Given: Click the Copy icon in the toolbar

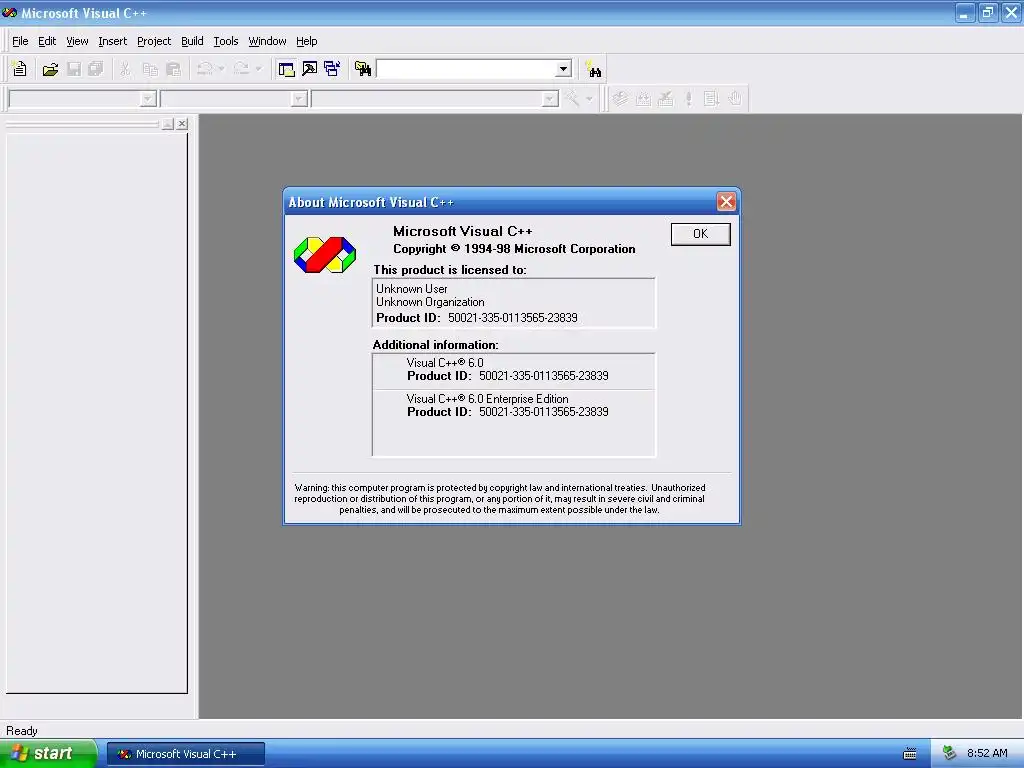Looking at the screenshot, I should [x=150, y=69].
